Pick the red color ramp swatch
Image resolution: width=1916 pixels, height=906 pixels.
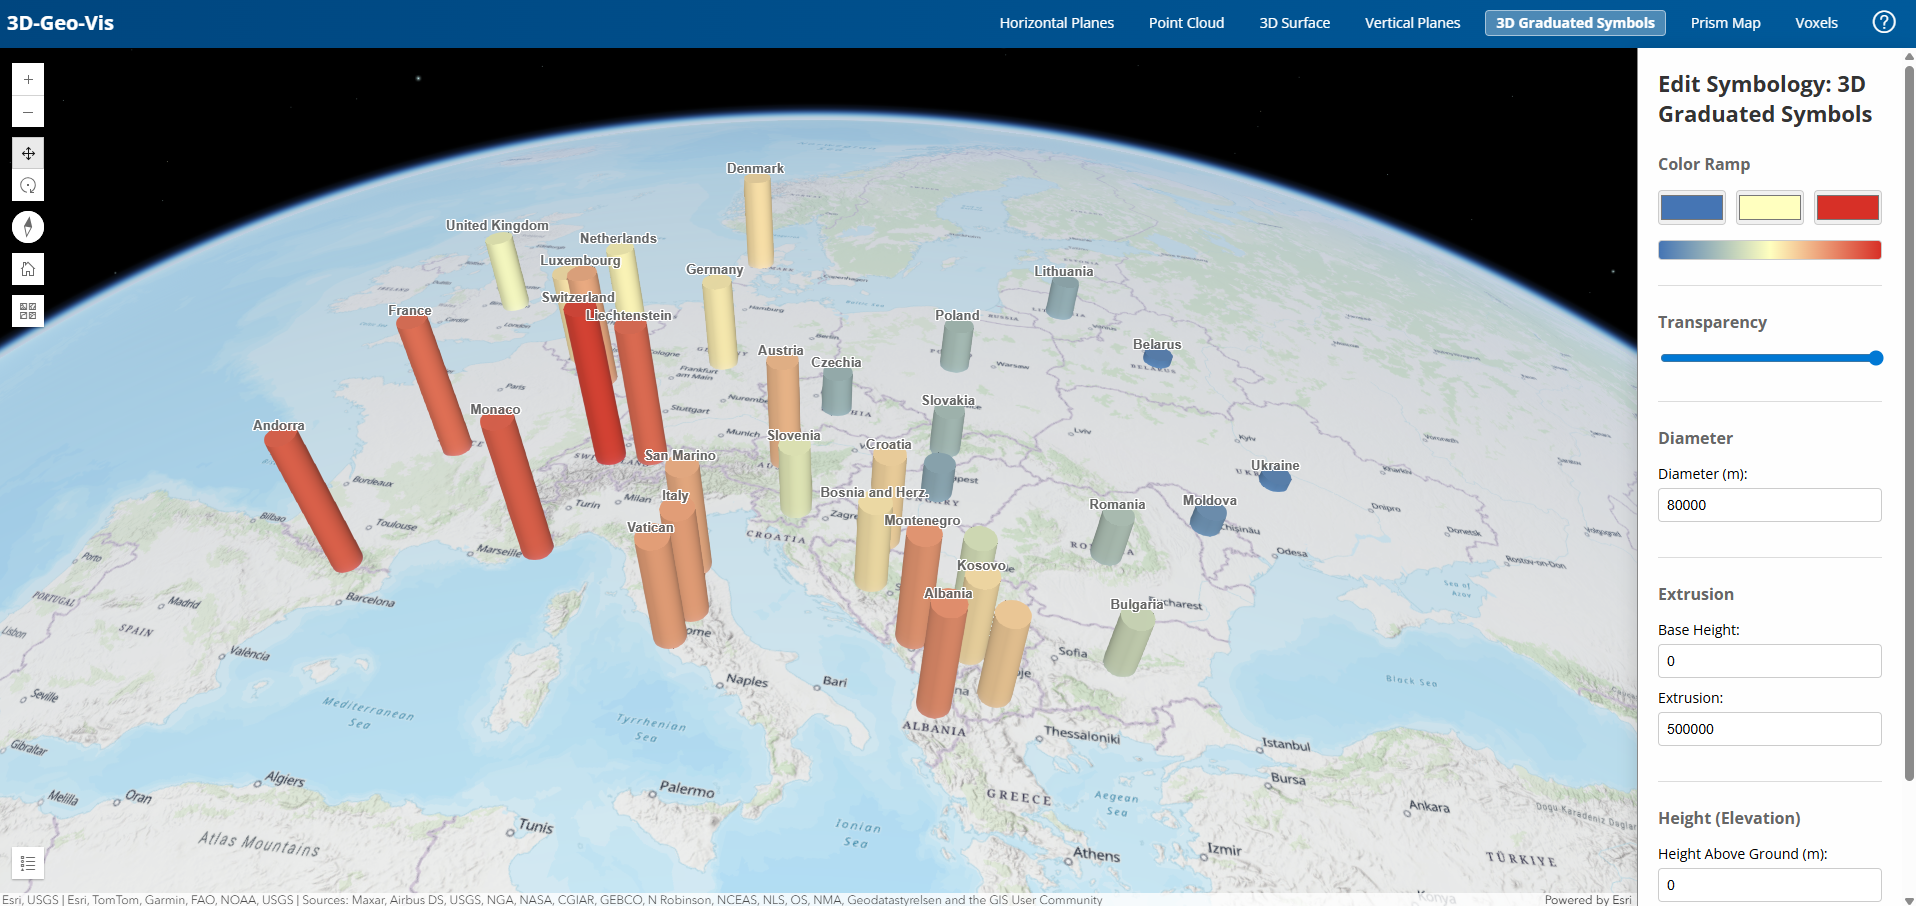1847,207
